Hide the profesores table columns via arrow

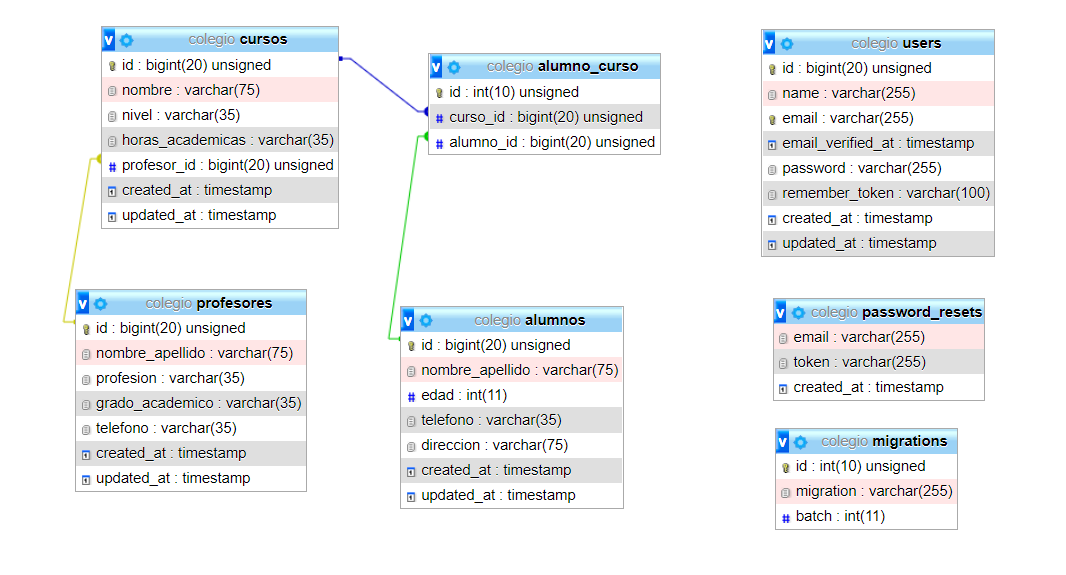[82, 303]
